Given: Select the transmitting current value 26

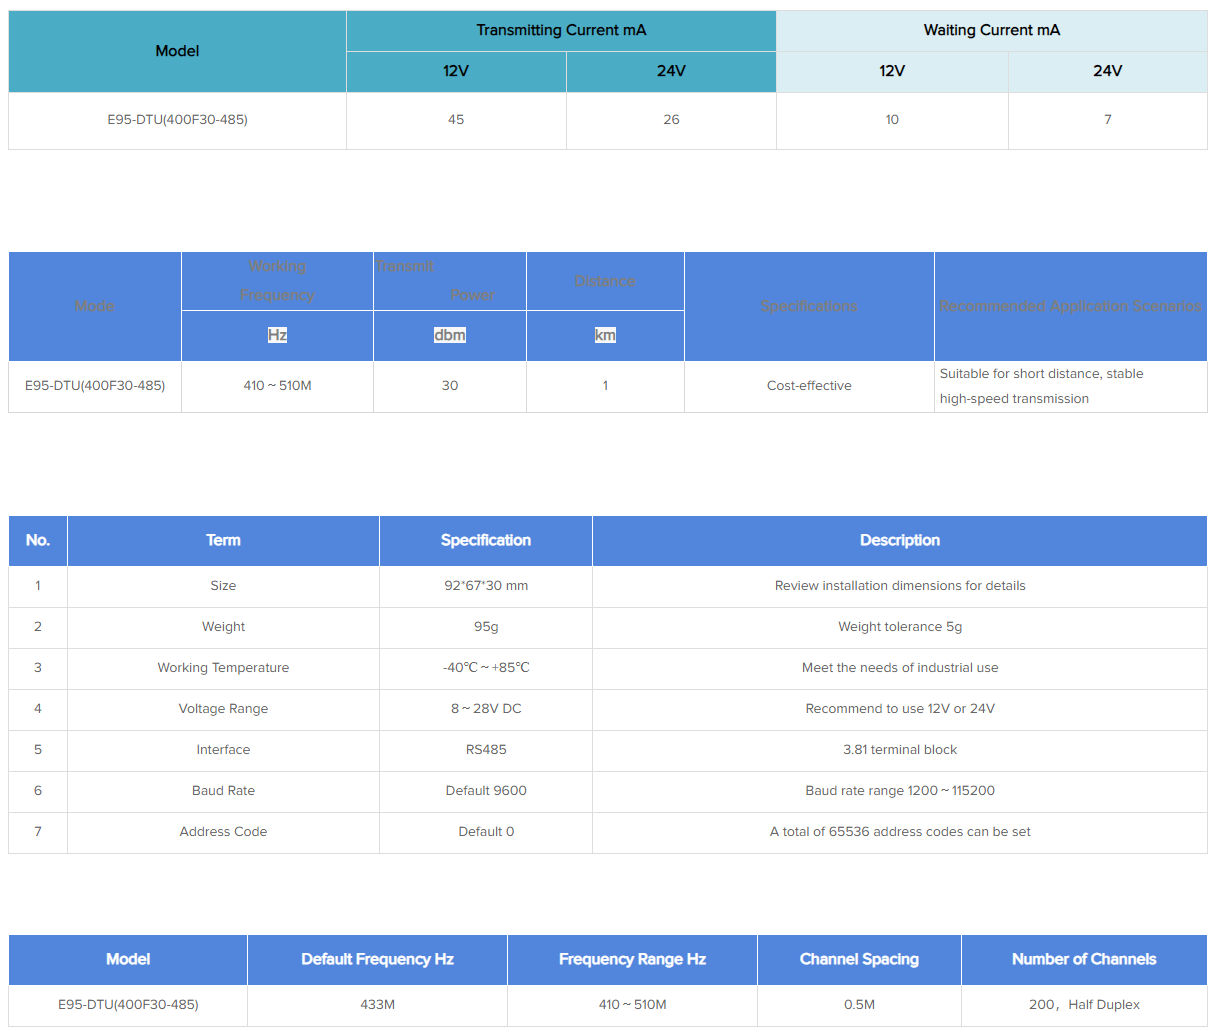Looking at the screenshot, I should (x=671, y=119).
